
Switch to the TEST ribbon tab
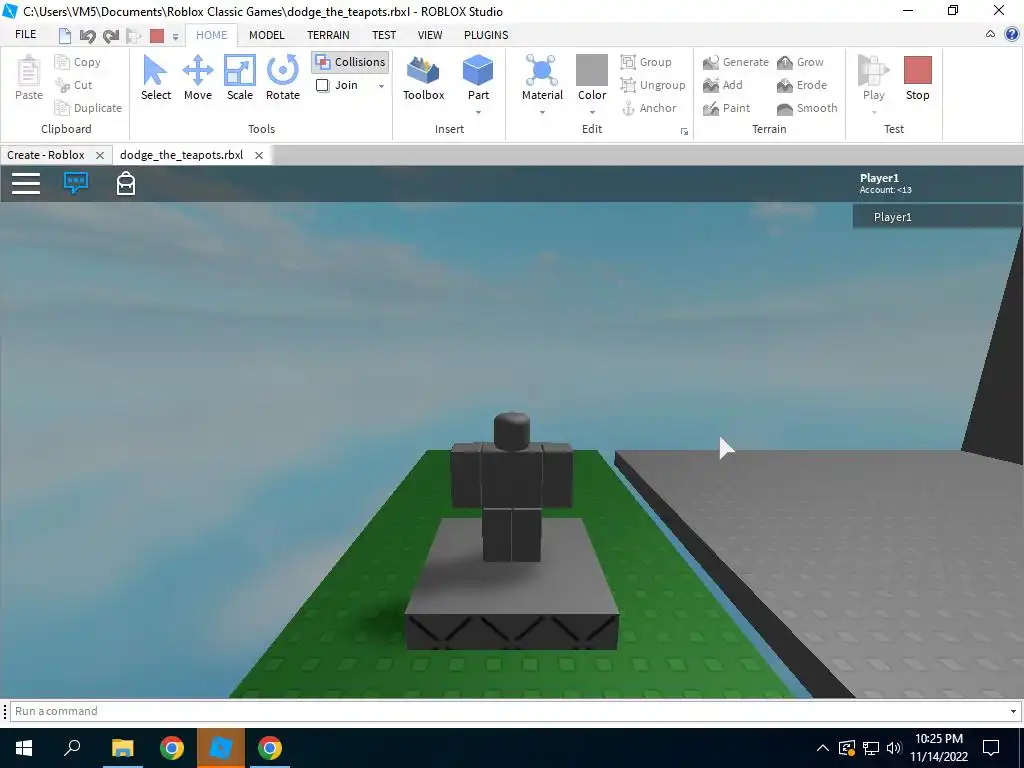[383, 35]
